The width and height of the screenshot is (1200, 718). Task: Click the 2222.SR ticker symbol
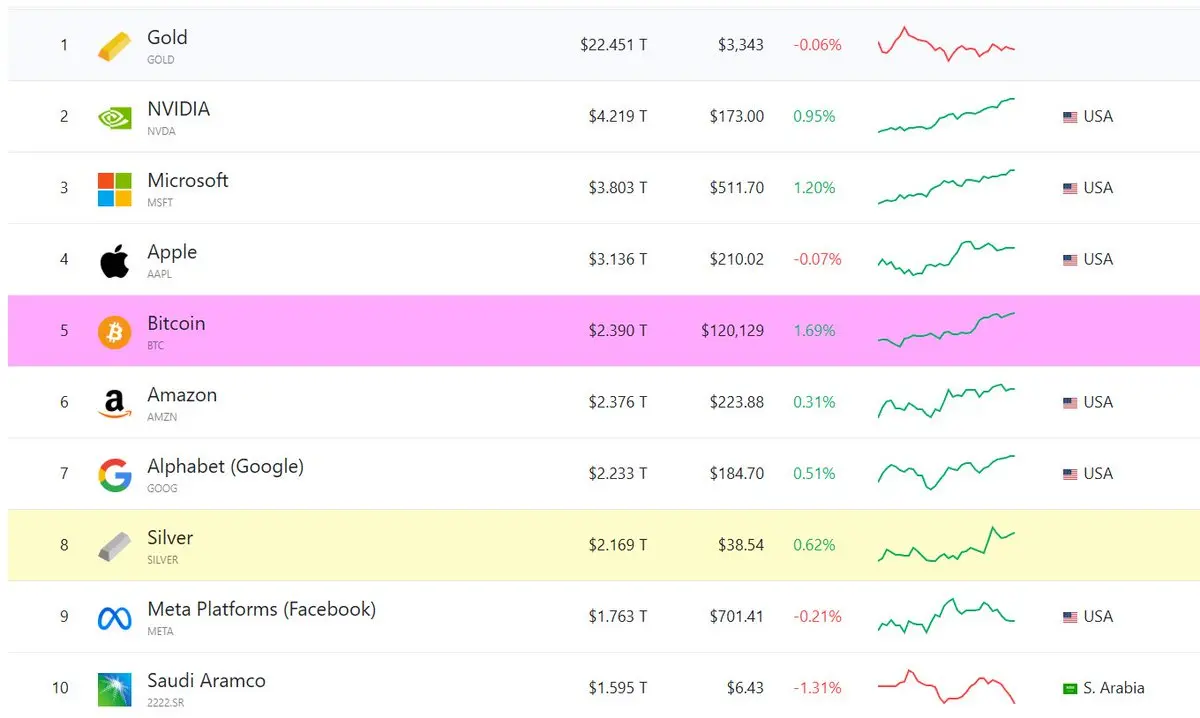[x=166, y=703]
